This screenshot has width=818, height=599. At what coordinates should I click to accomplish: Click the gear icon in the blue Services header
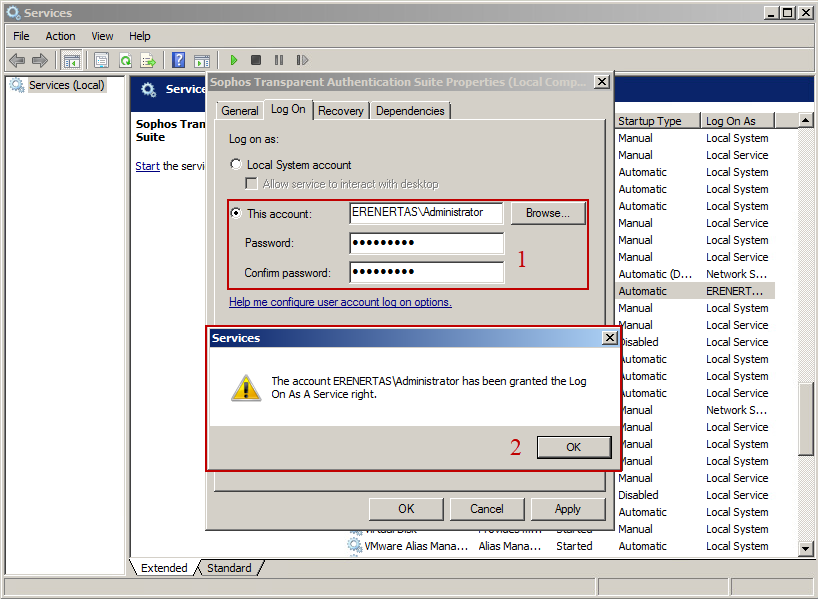pos(149,90)
